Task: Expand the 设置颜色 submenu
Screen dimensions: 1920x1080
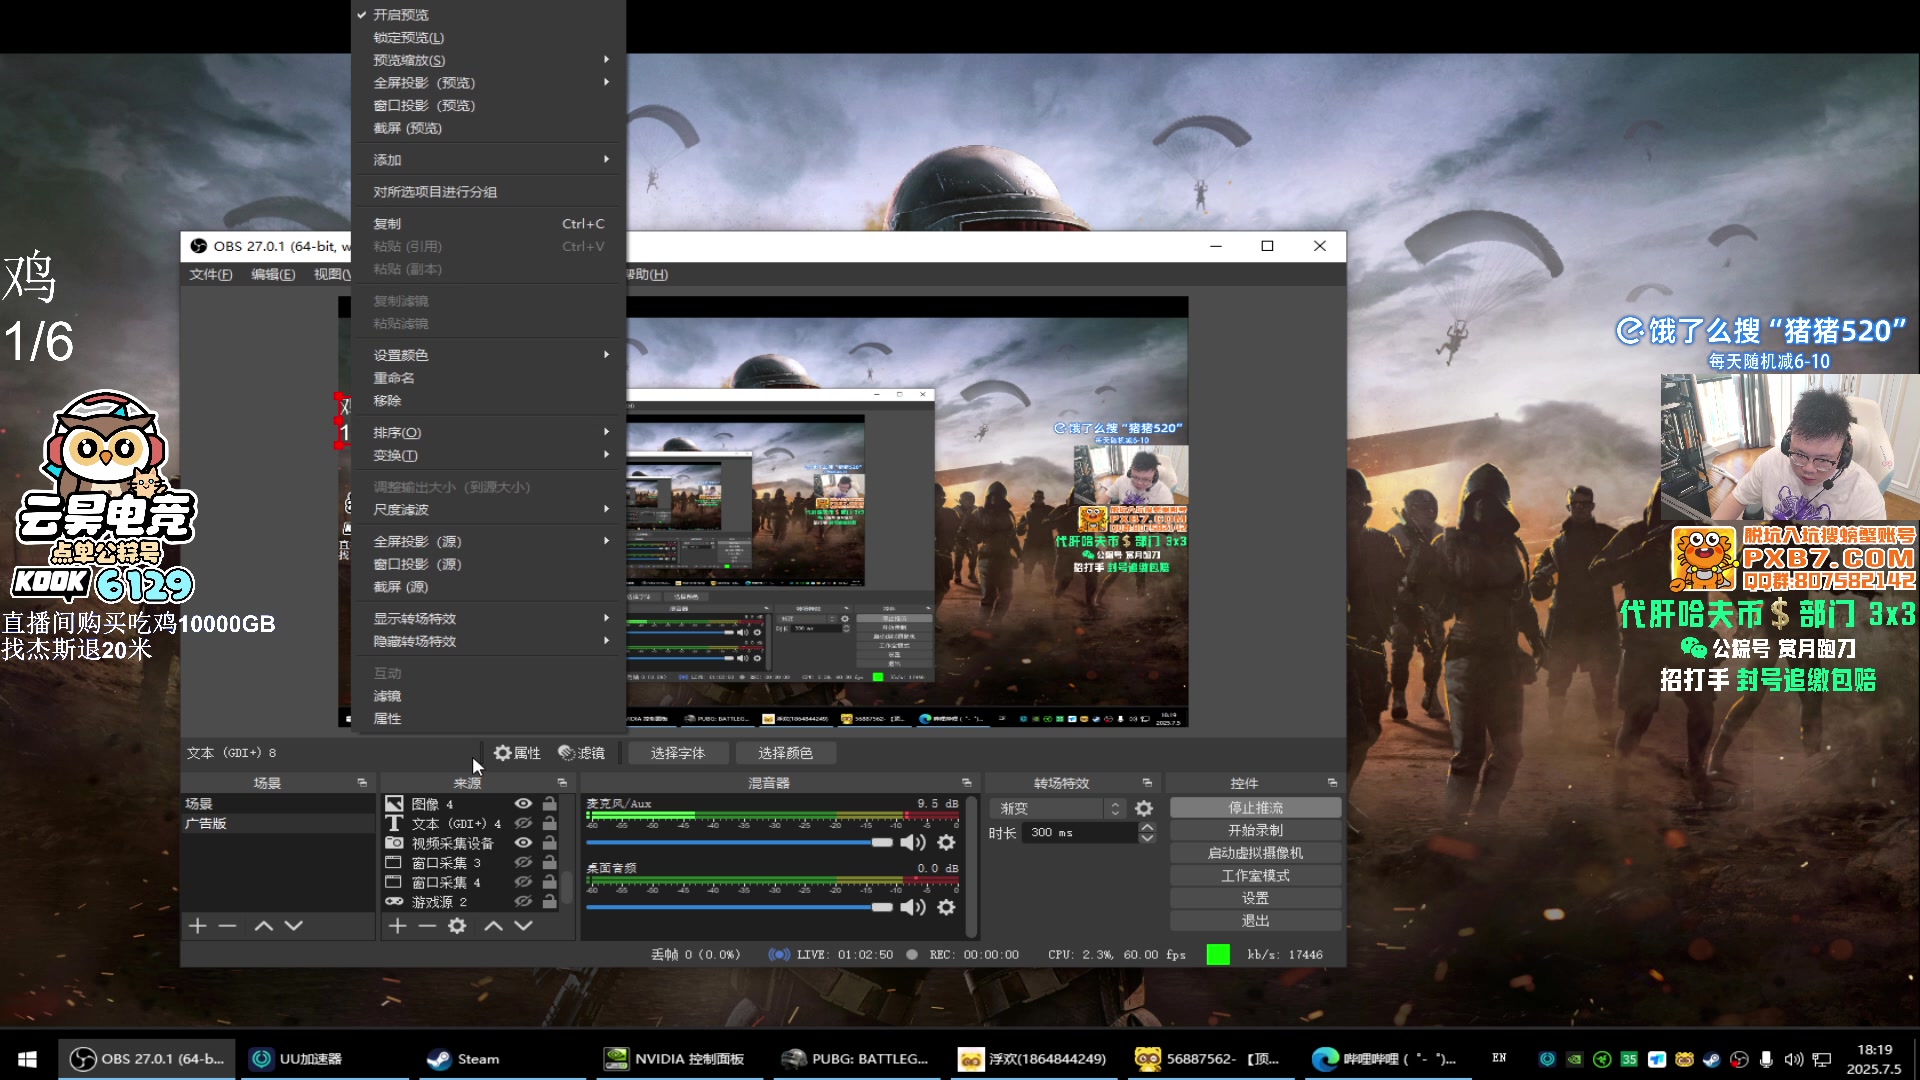Action: (x=488, y=355)
